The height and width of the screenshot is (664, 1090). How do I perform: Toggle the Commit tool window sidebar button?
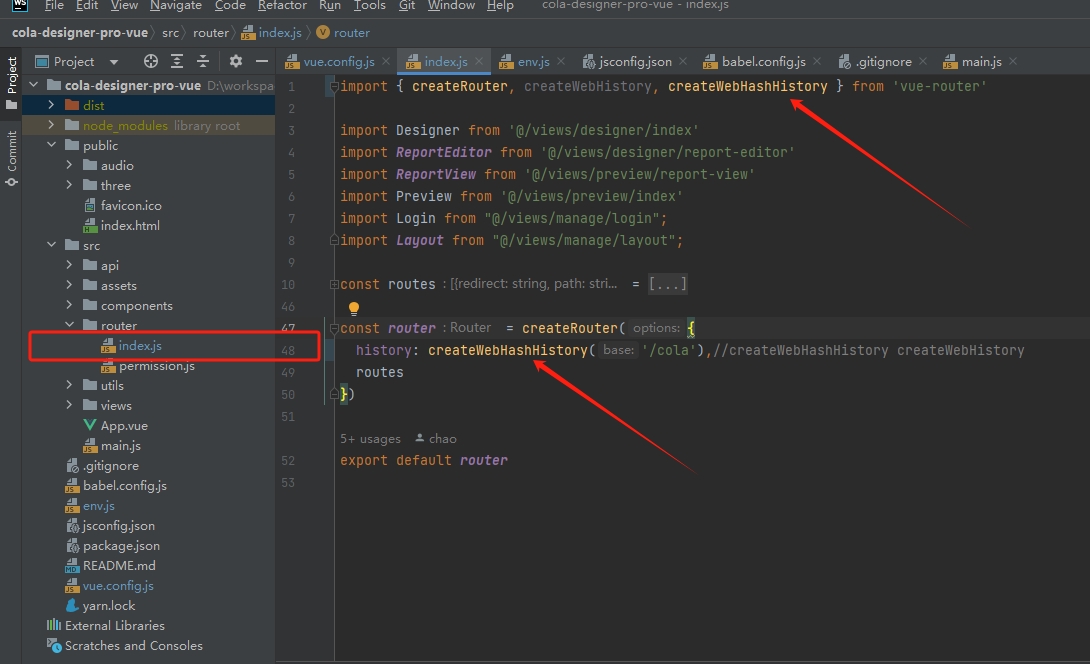coord(12,152)
